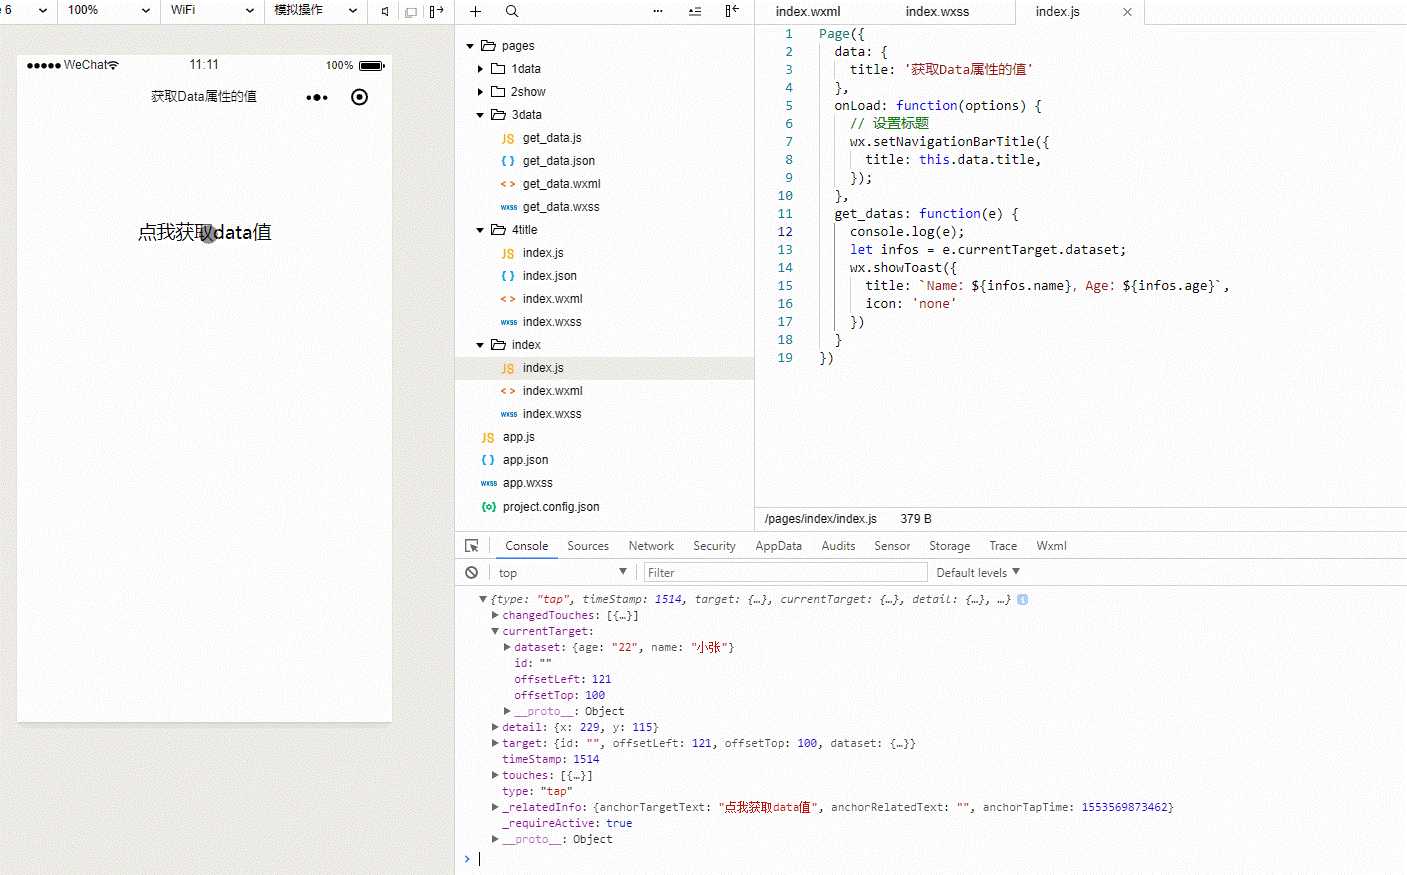Switch to the index.wxss editor tab
Screen dimensions: 1407x875
(x=937, y=12)
